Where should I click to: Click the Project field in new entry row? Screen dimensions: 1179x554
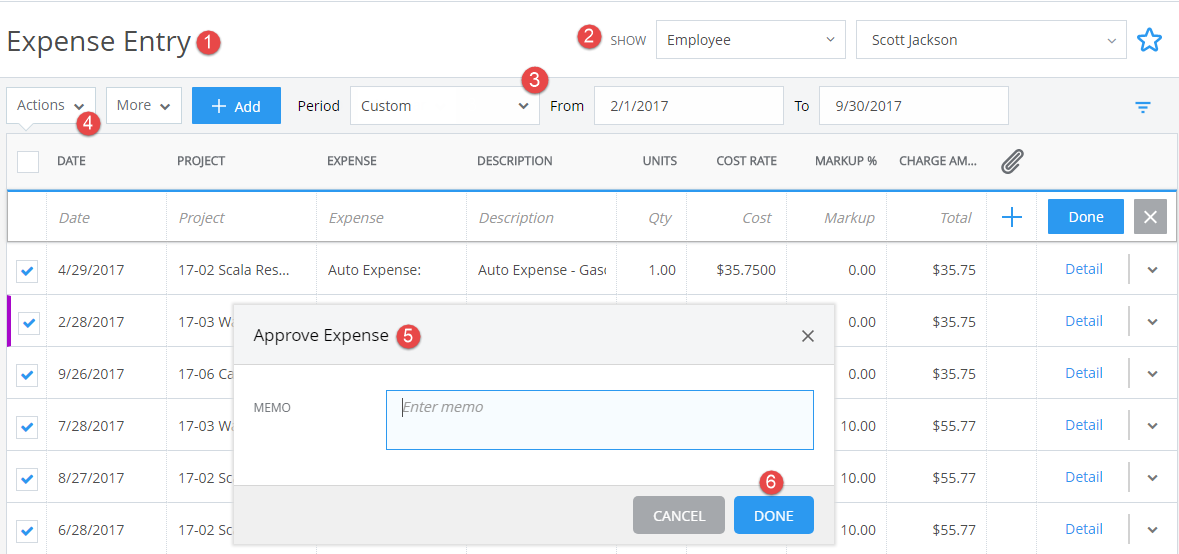(241, 217)
